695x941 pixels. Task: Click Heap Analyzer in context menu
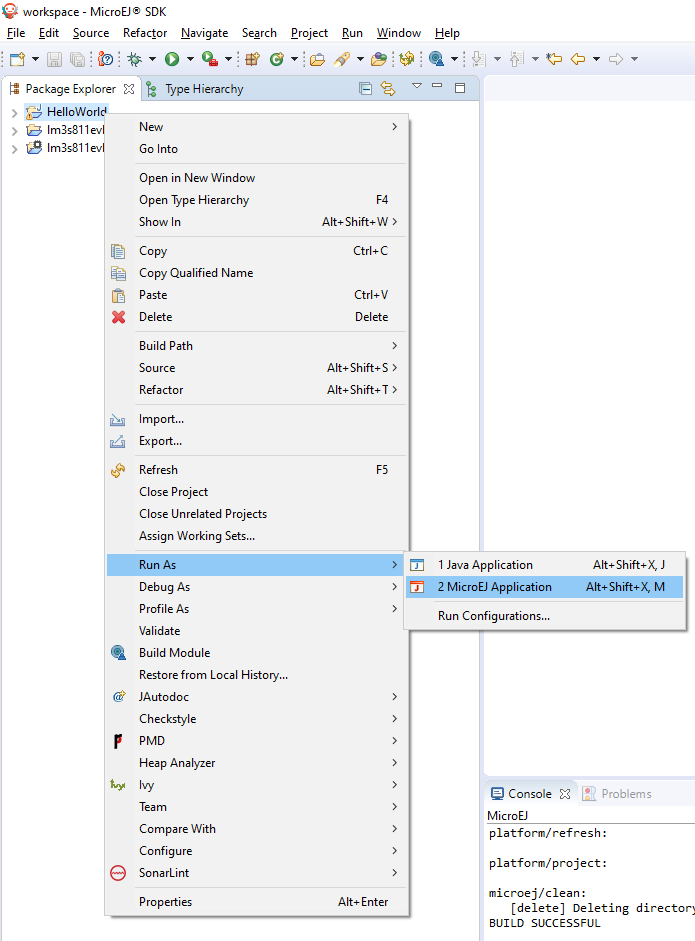(x=256, y=763)
